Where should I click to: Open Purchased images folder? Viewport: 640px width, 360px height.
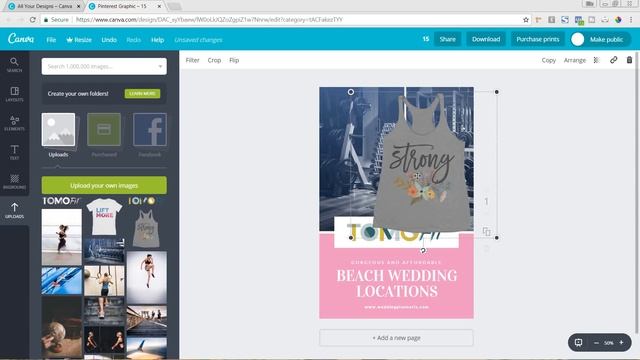(x=104, y=135)
